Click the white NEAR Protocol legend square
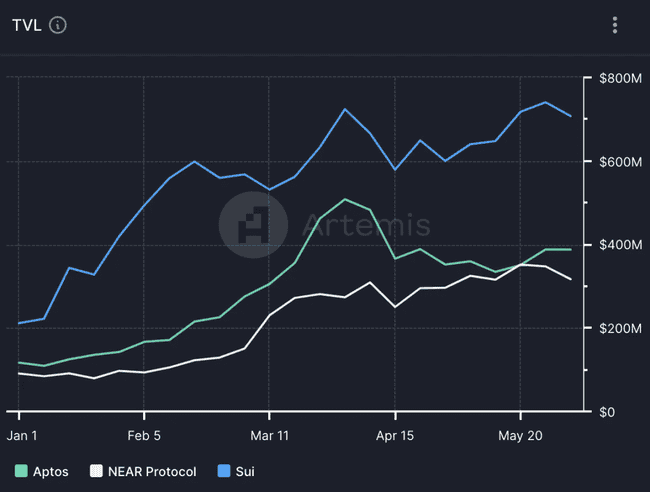The width and height of the screenshot is (650, 492). click(x=96, y=471)
